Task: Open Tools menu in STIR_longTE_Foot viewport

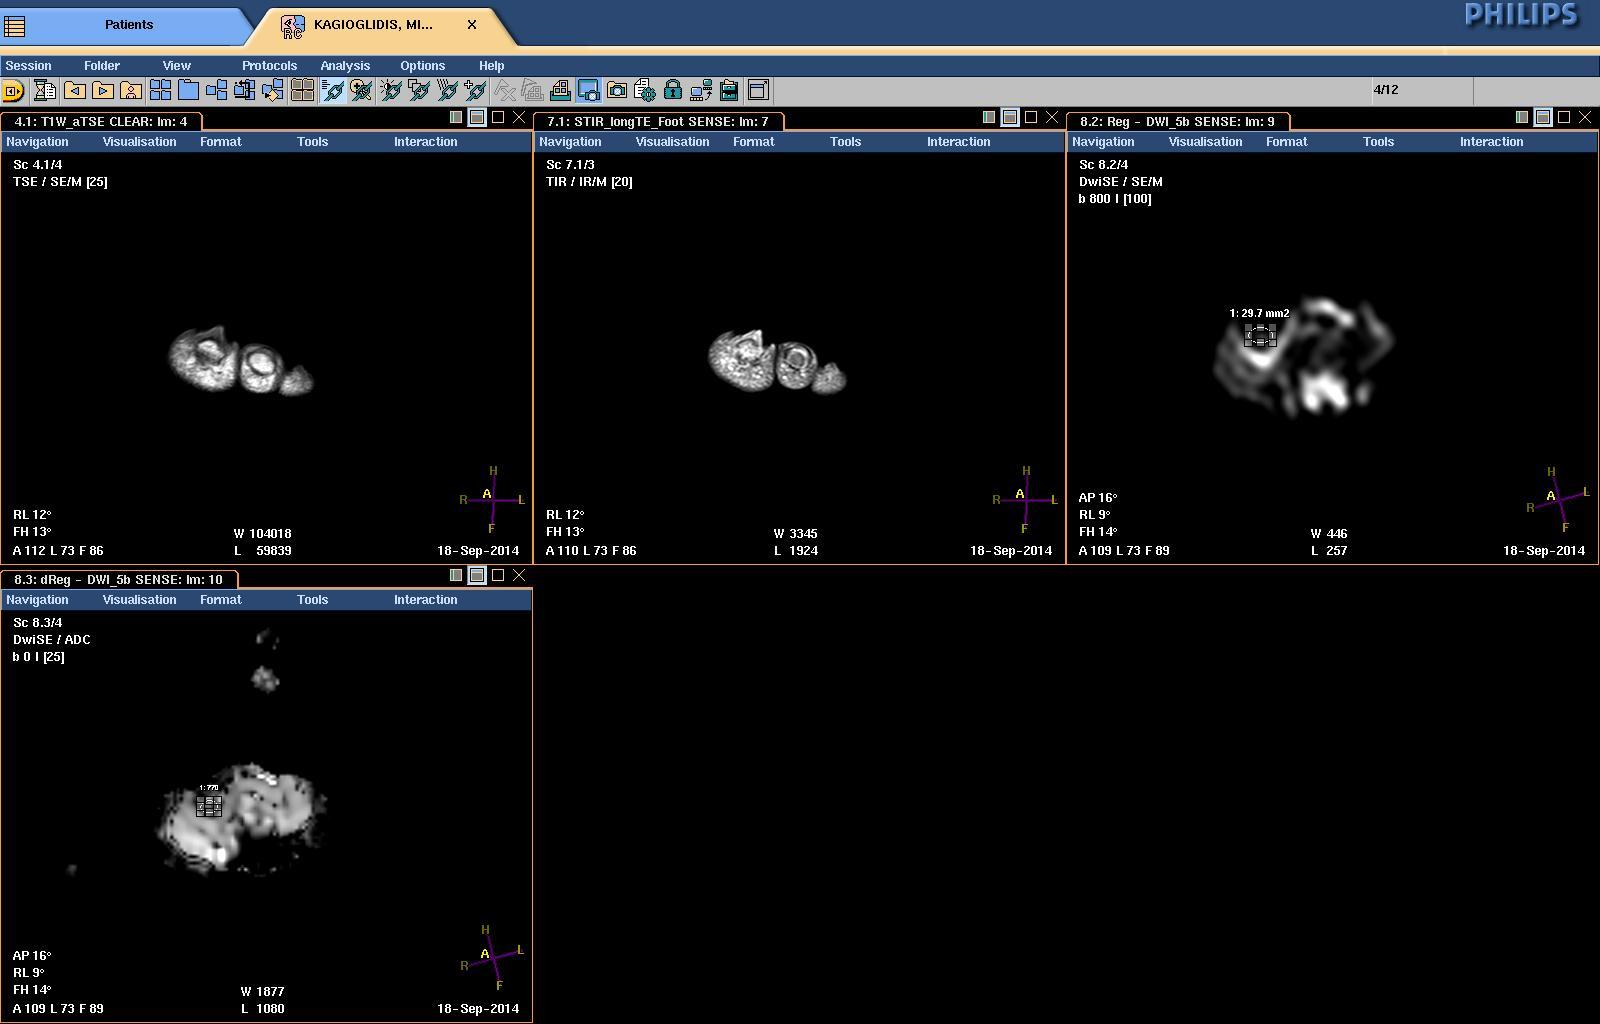Action: pyautogui.click(x=845, y=142)
